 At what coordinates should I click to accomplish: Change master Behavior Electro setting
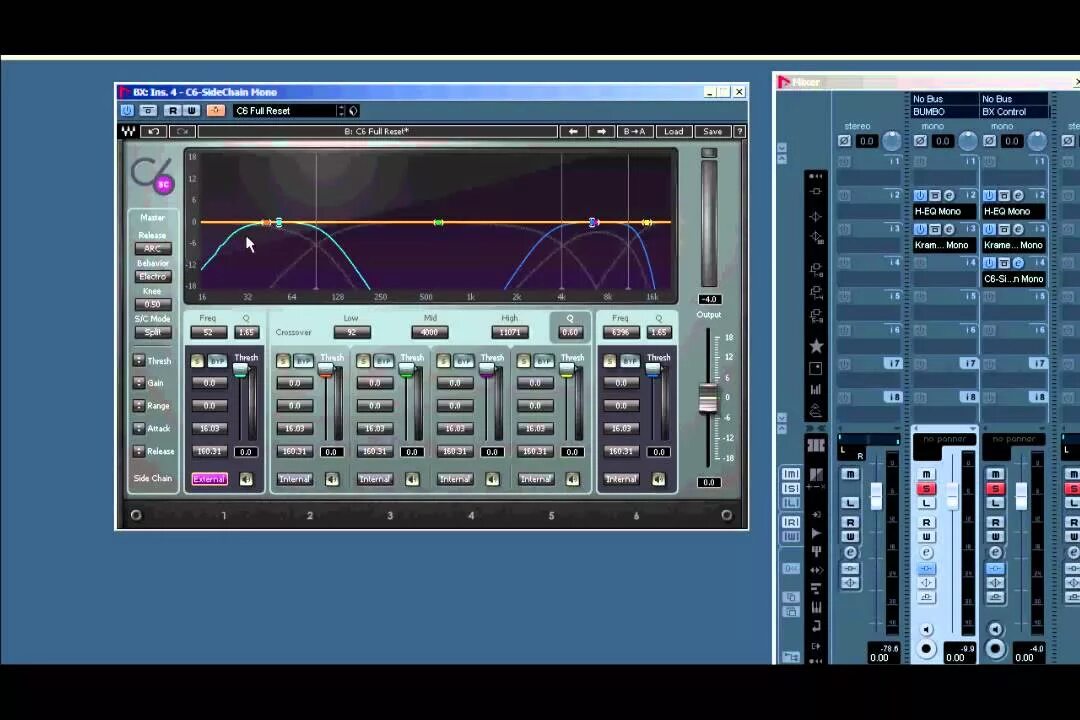[x=152, y=276]
